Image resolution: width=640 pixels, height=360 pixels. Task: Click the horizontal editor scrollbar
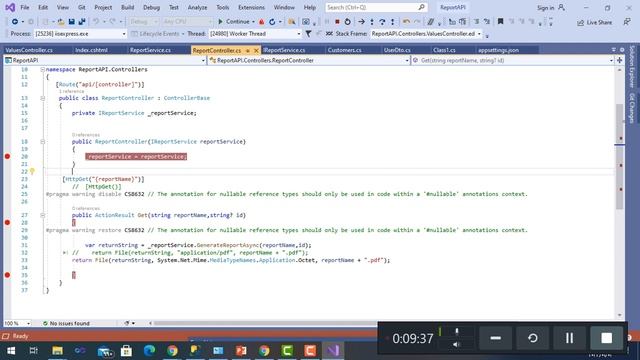pos(265,323)
